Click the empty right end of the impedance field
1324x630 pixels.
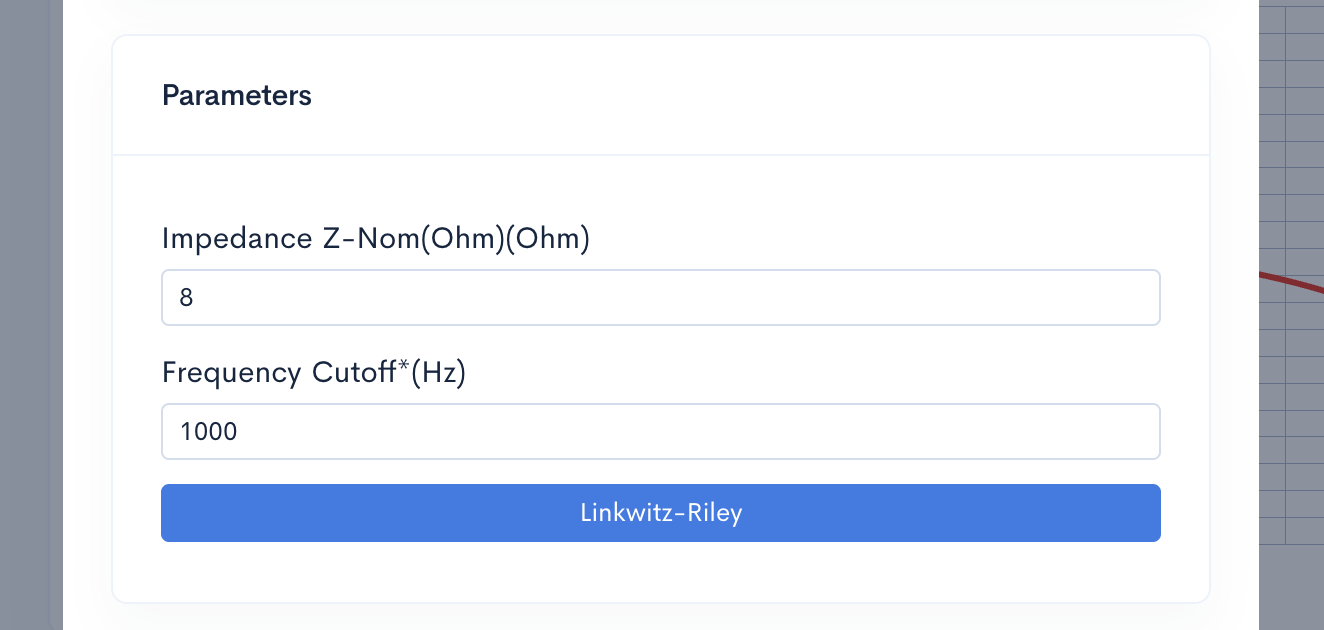click(1100, 298)
